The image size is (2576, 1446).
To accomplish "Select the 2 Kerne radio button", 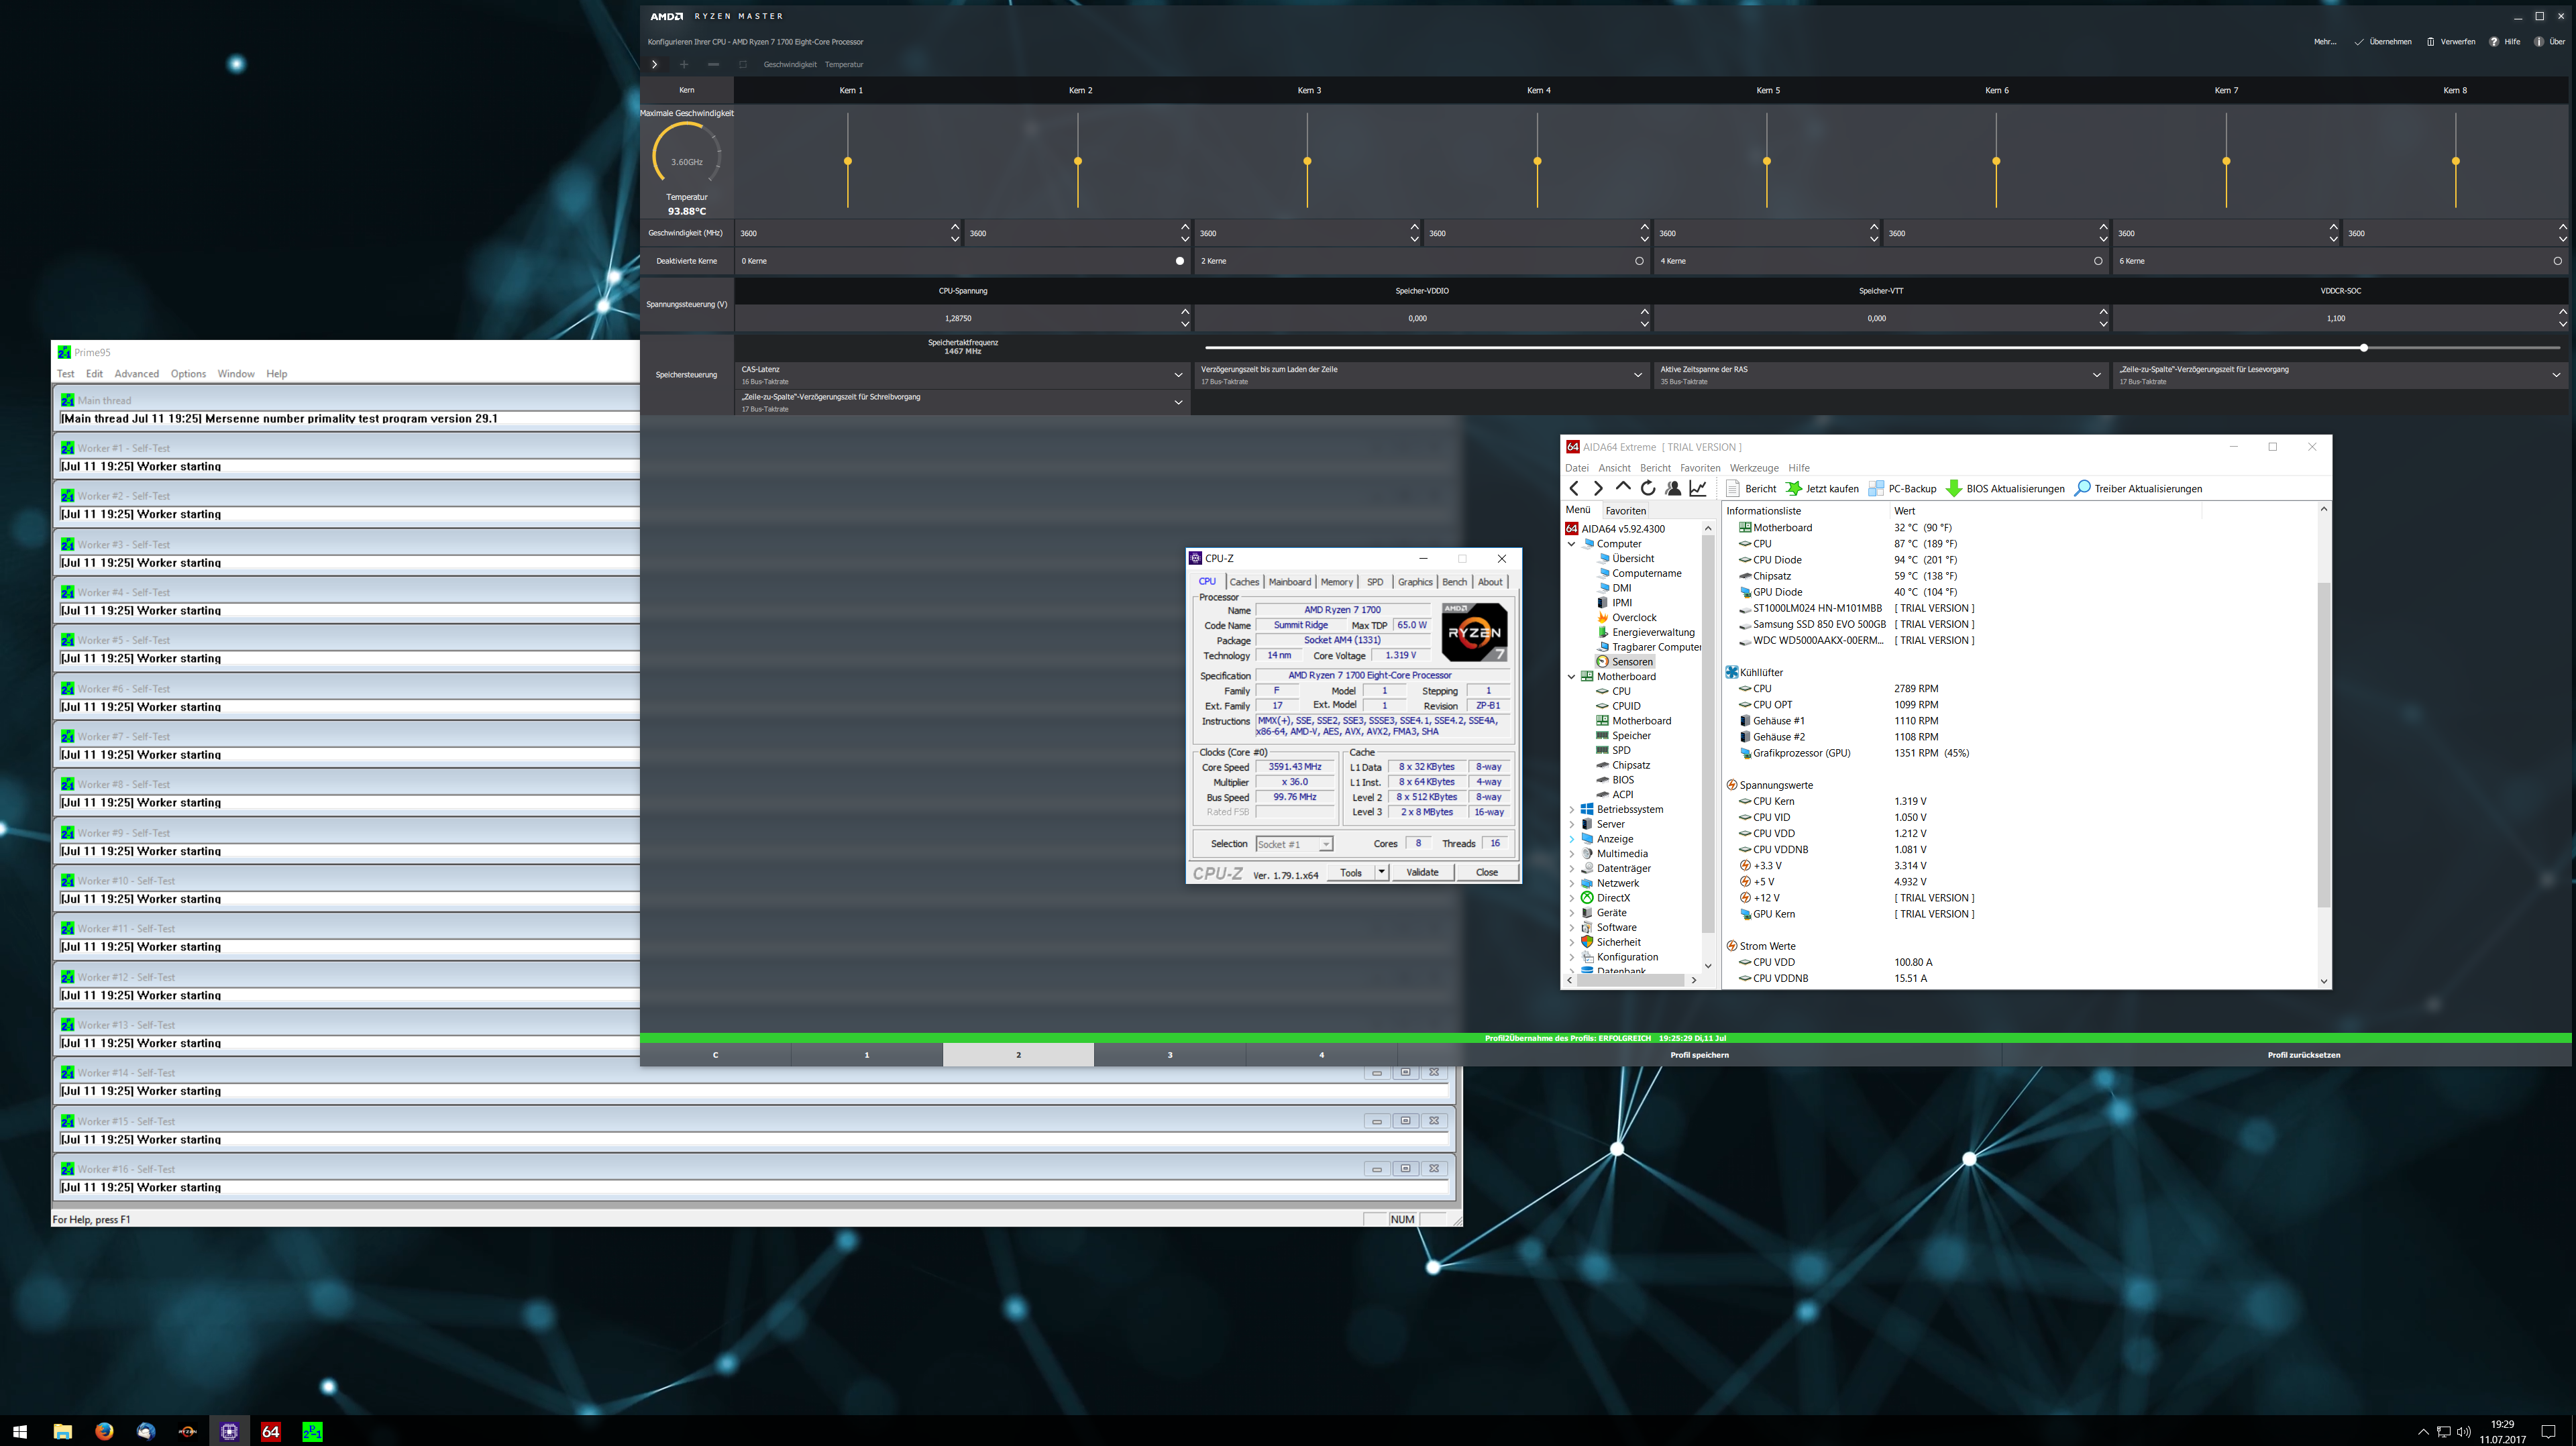I will tap(1639, 261).
